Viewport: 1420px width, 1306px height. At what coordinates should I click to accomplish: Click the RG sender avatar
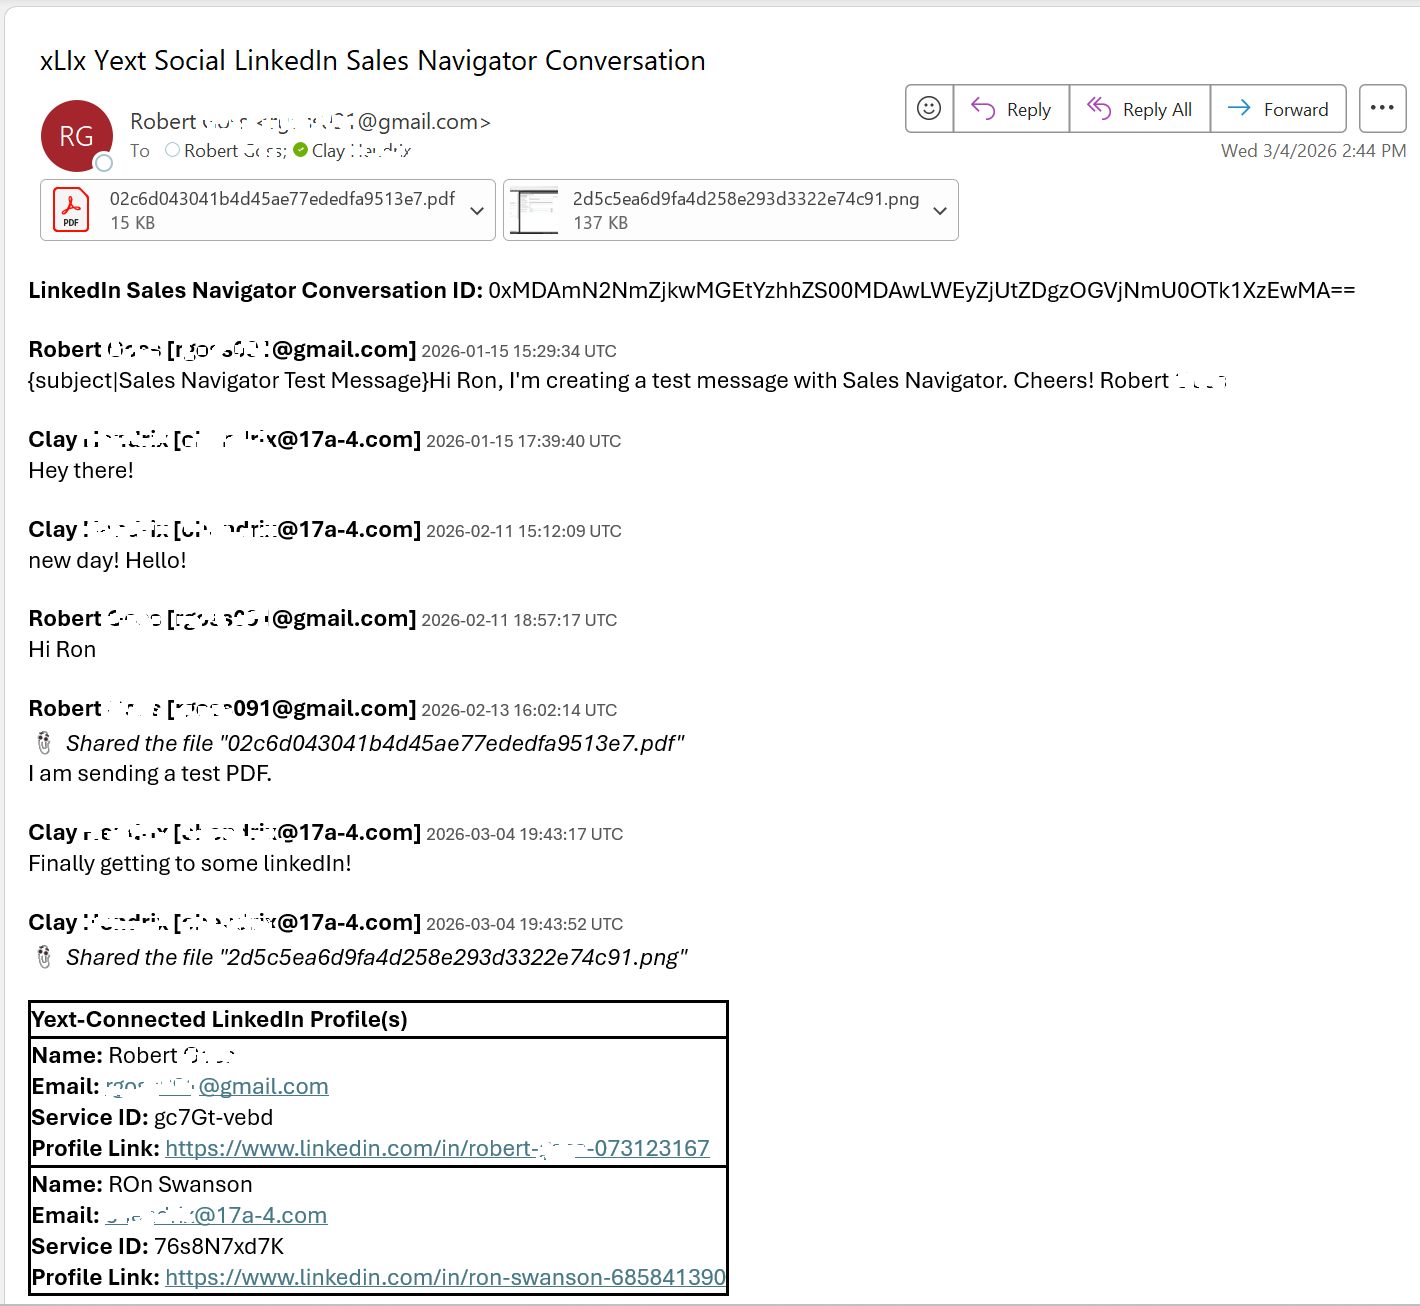pyautogui.click(x=77, y=136)
